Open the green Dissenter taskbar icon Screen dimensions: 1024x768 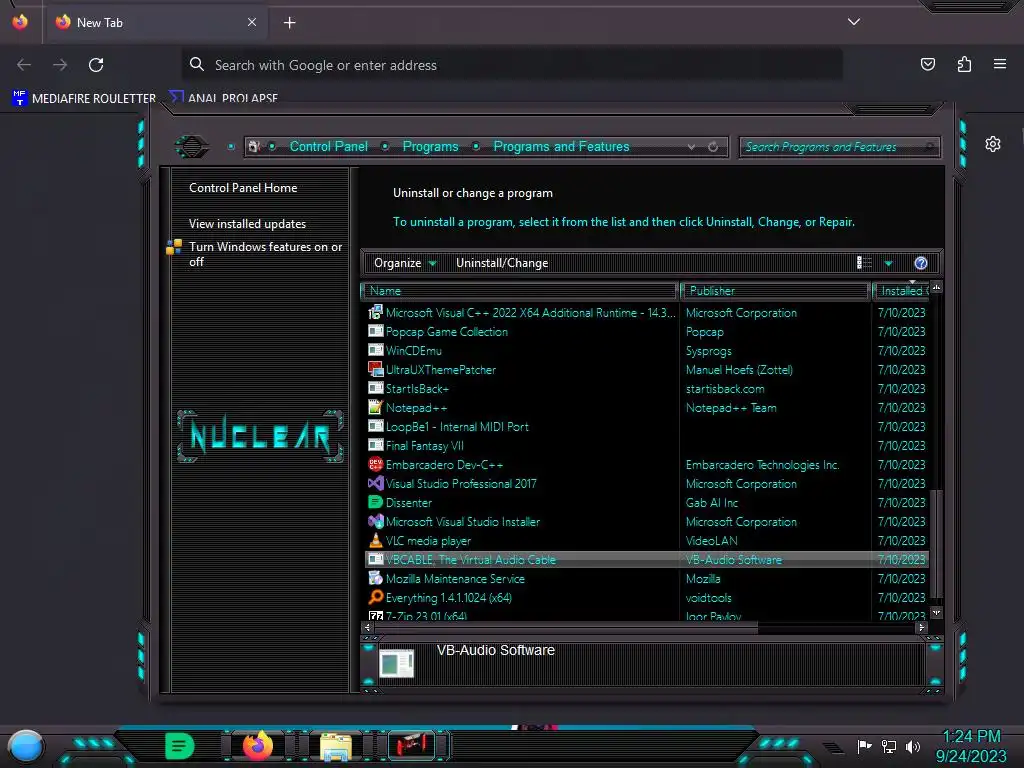[179, 745]
